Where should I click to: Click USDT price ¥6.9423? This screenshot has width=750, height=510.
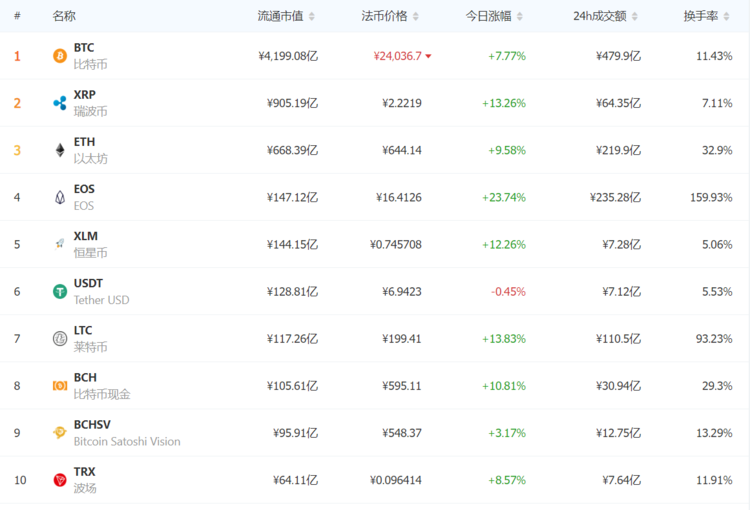tap(402, 291)
